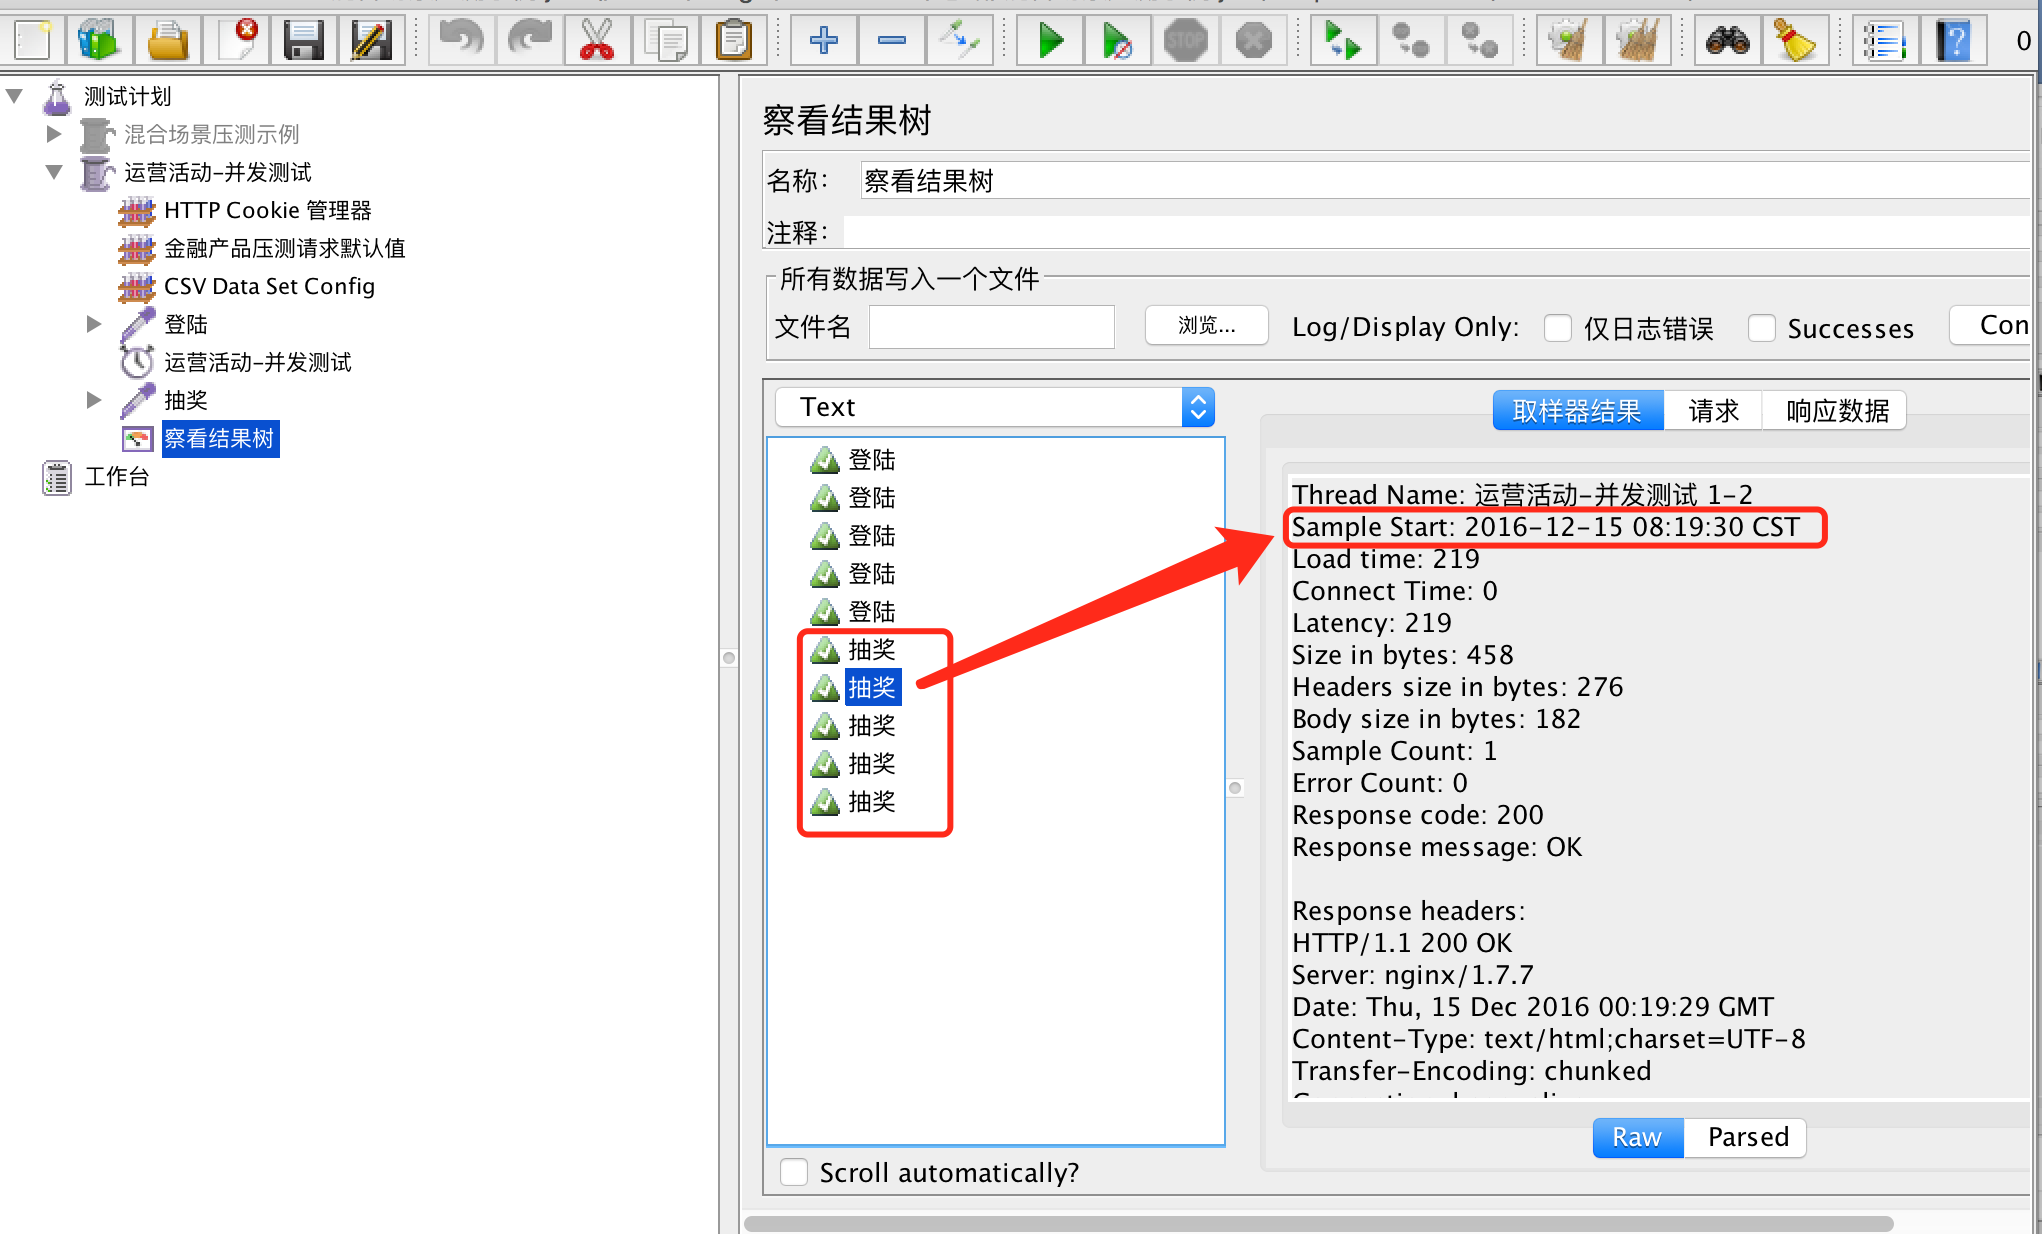The width and height of the screenshot is (2042, 1234).
Task: Click the scissors Cut icon
Action: pos(597,41)
